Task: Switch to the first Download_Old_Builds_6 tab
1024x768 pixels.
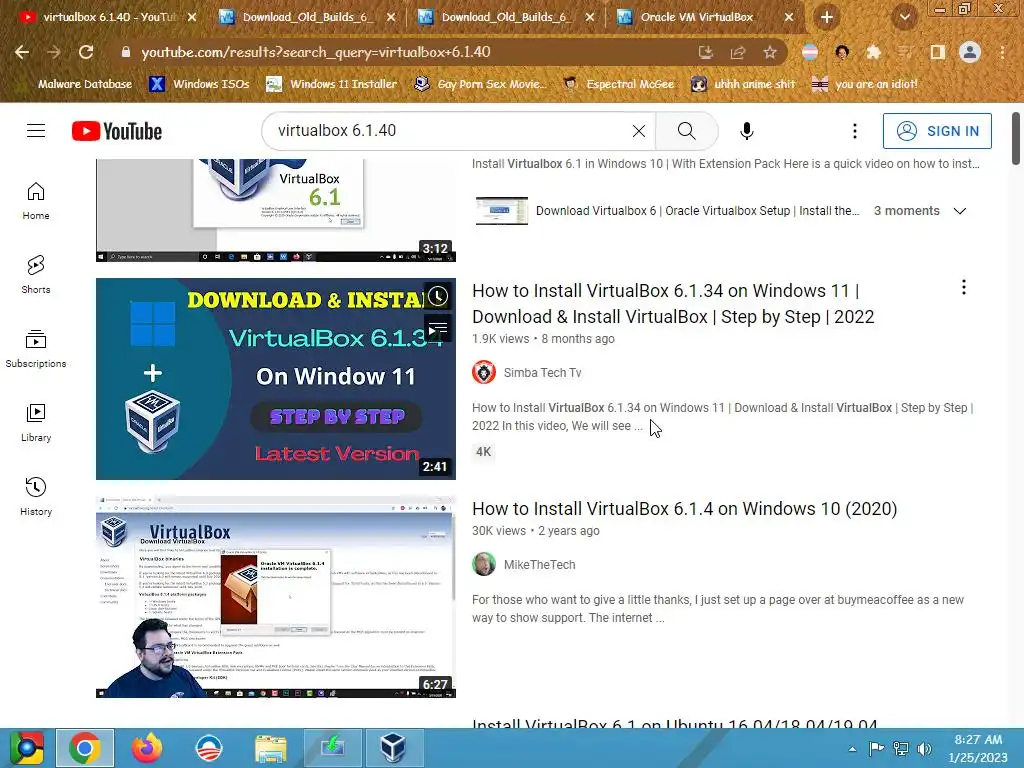Action: (308, 17)
